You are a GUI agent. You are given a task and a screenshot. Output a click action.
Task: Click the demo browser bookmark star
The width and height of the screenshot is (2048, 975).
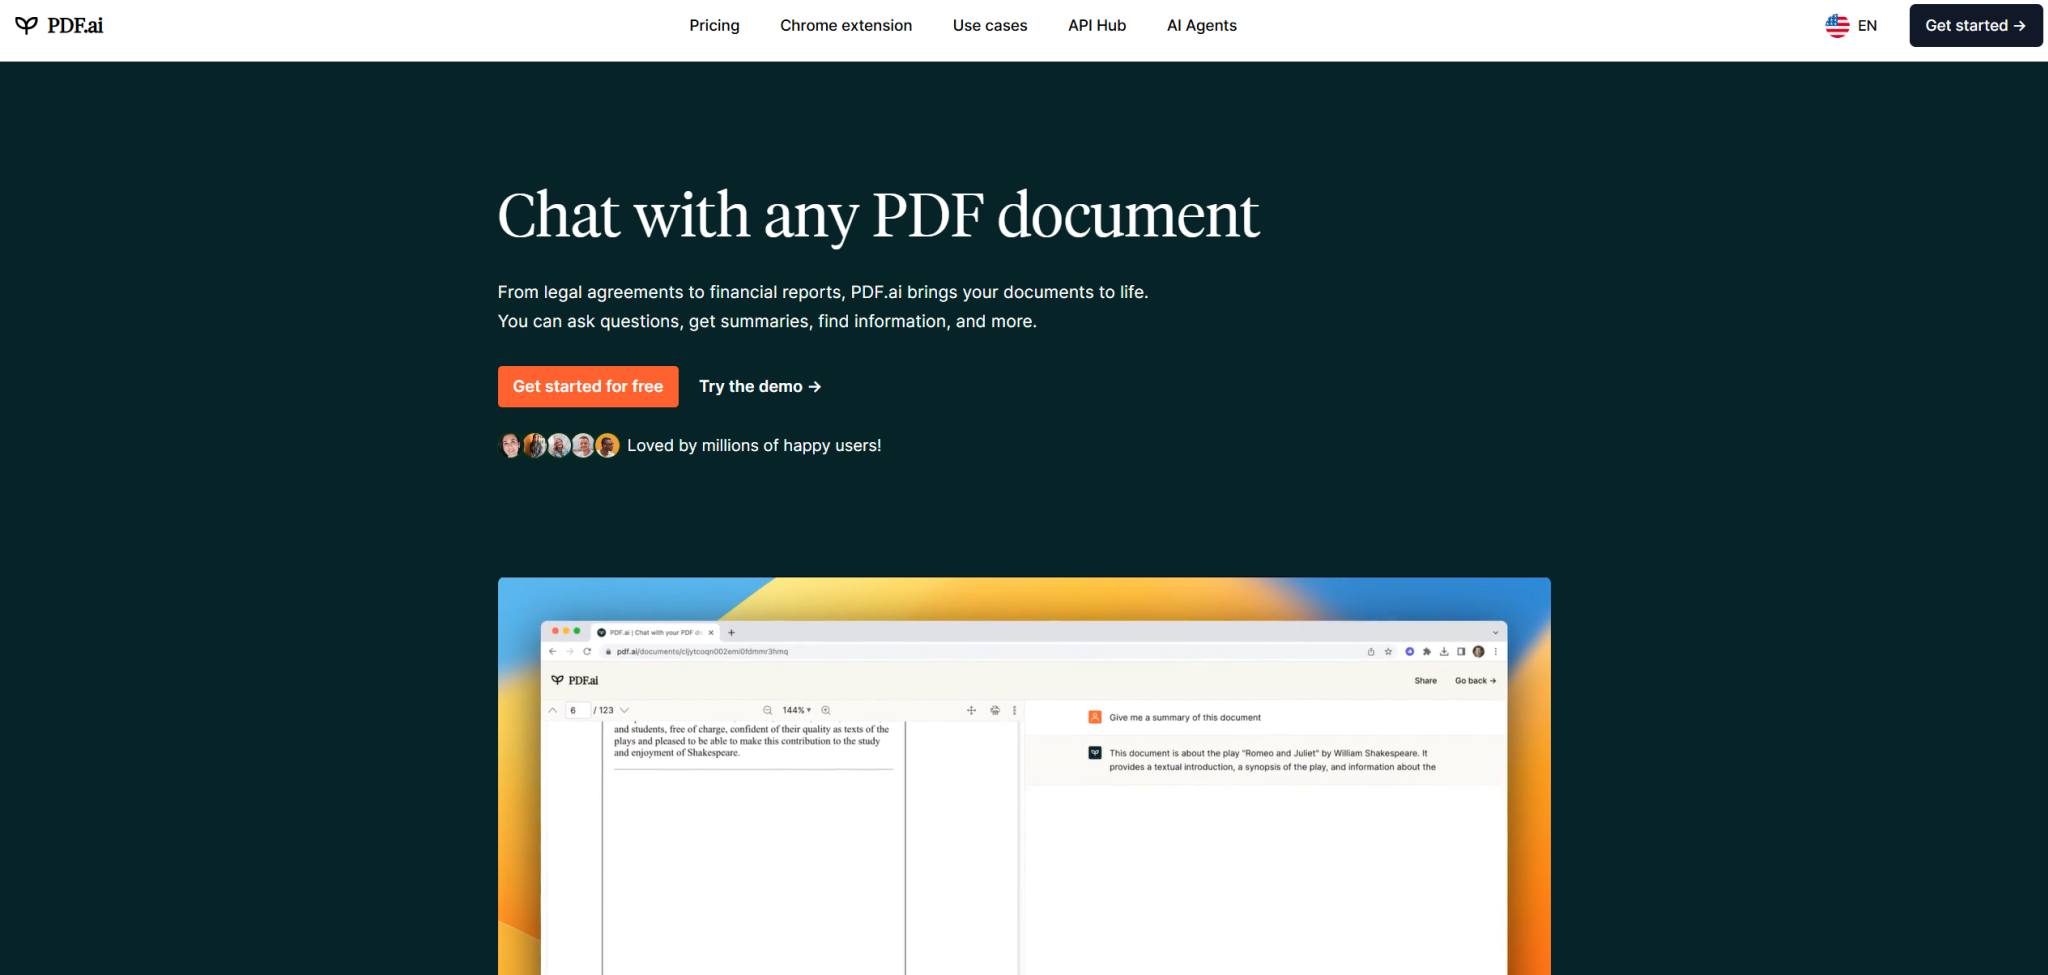coord(1388,651)
